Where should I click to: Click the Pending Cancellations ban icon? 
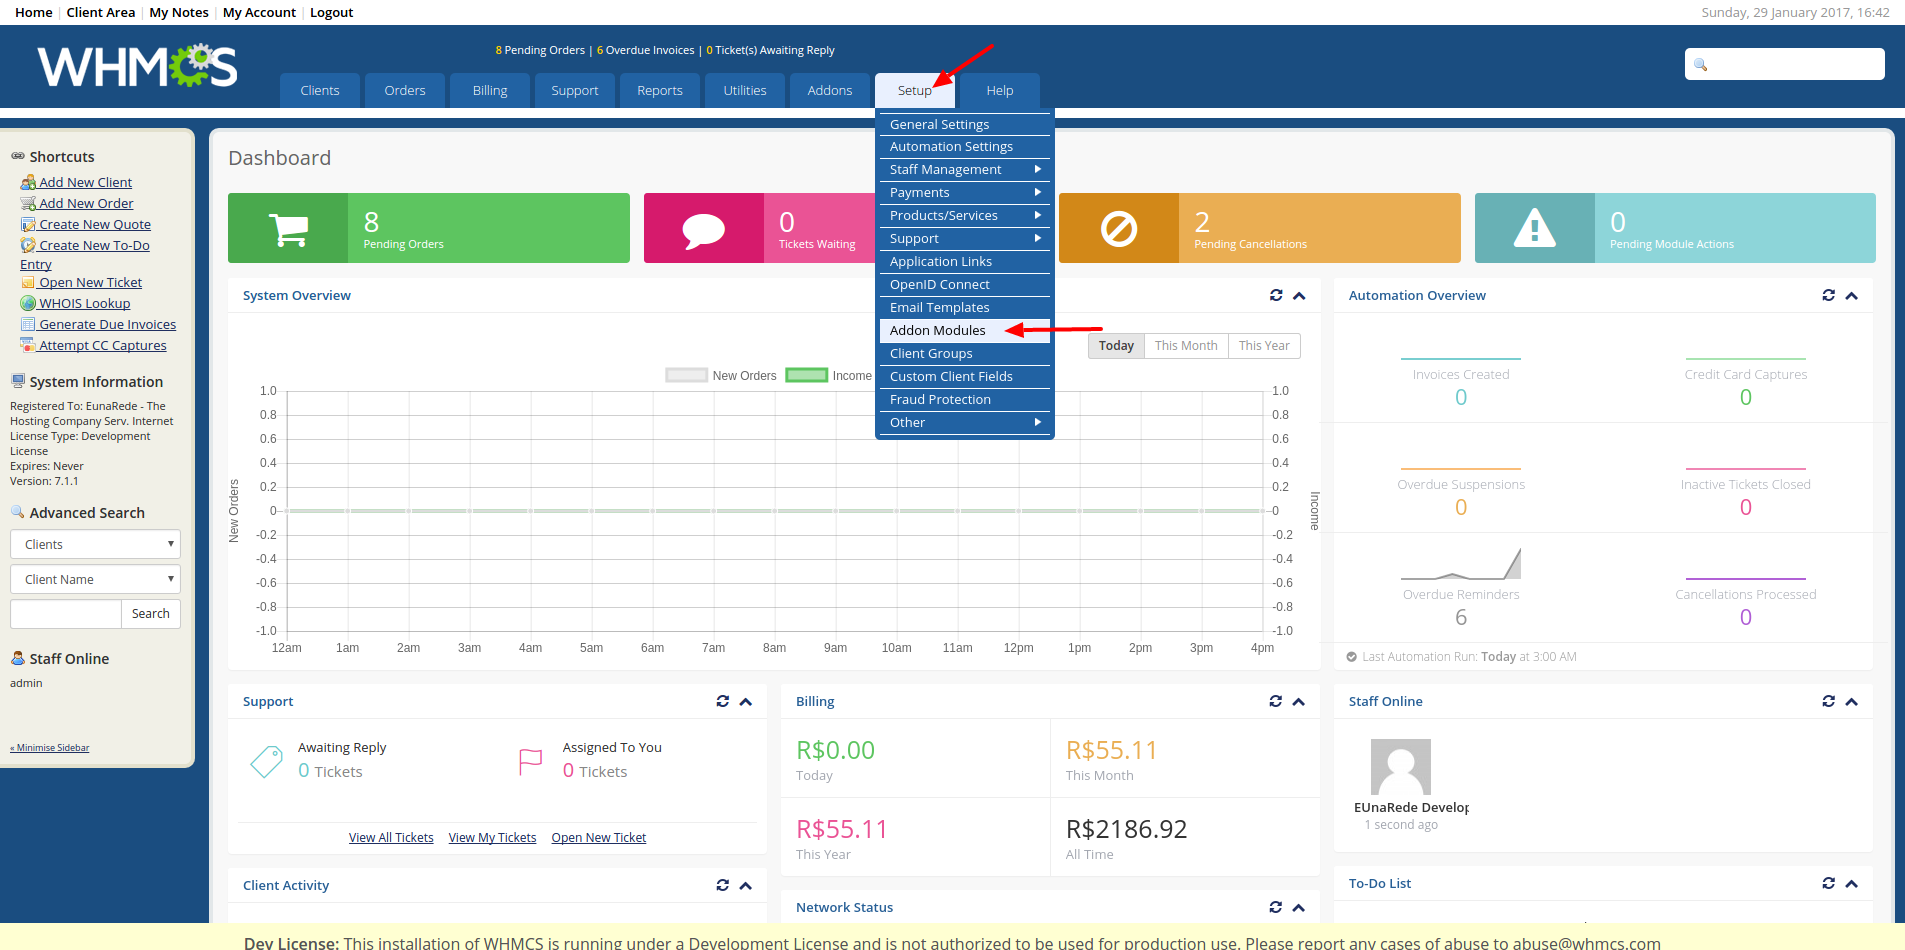click(1118, 229)
